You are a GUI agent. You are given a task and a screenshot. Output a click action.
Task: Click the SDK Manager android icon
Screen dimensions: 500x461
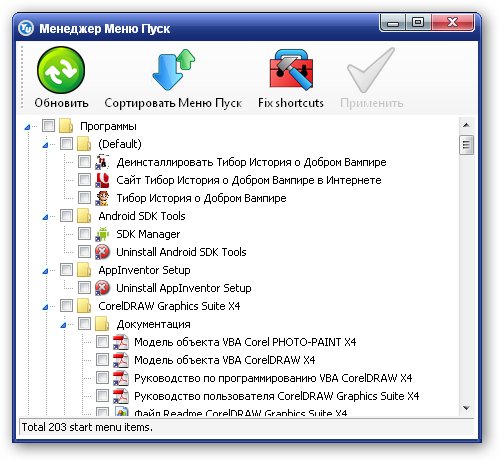(x=102, y=234)
